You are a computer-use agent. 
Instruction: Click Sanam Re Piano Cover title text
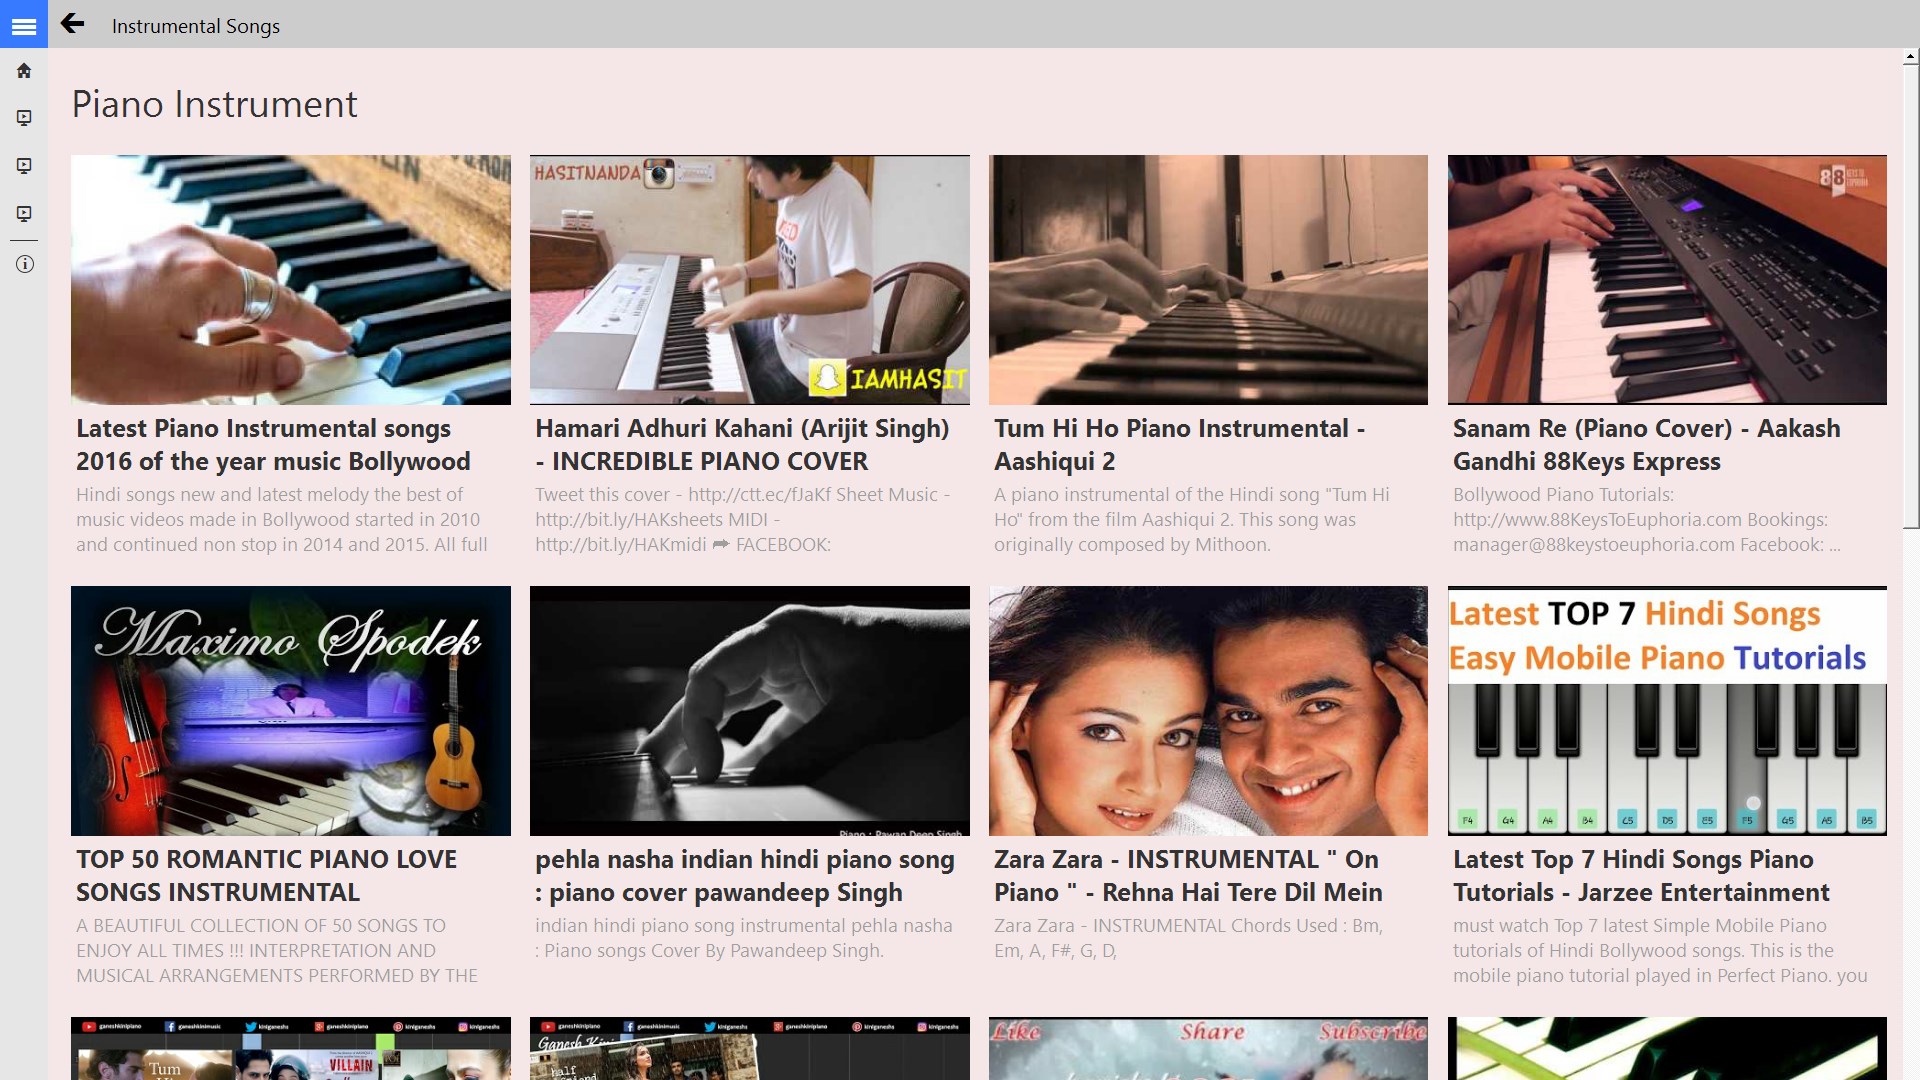(x=1646, y=444)
